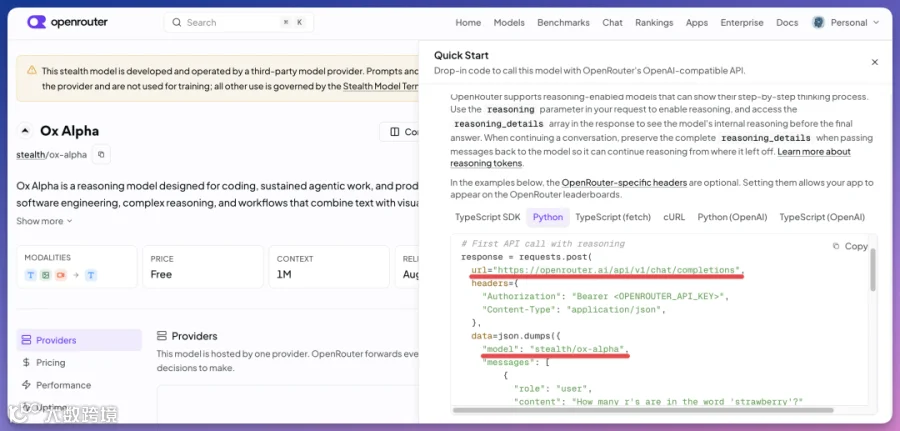Close the Quick Start panel
Screen dimensions: 900x431
tap(875, 62)
